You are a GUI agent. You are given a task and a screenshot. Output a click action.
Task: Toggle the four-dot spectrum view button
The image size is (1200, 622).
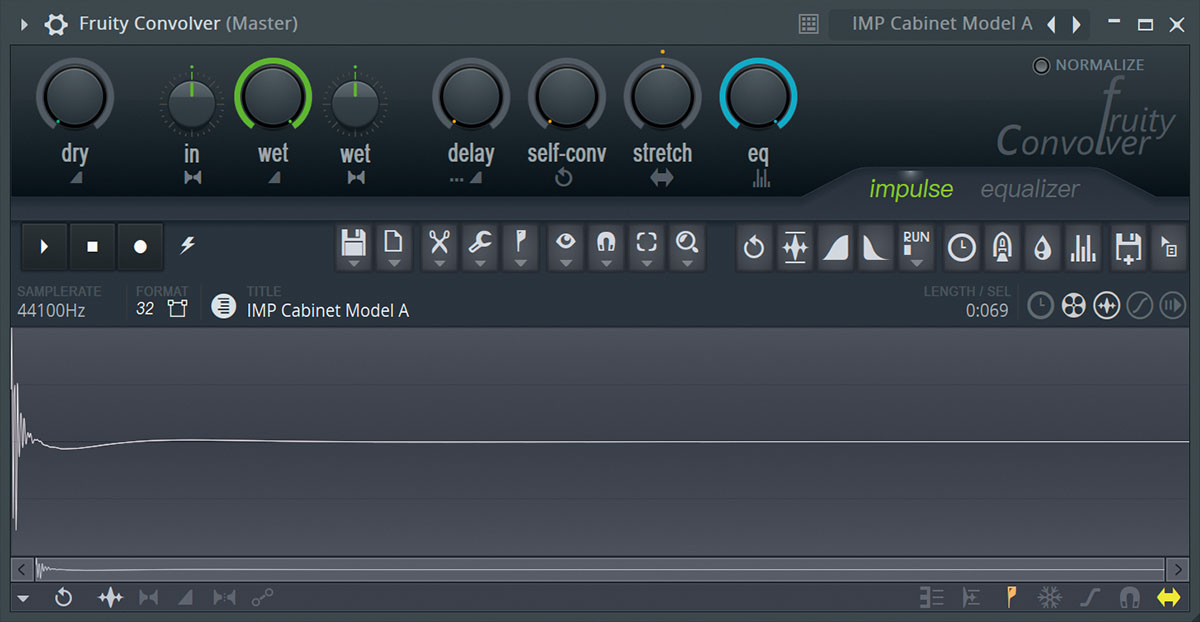click(1074, 306)
